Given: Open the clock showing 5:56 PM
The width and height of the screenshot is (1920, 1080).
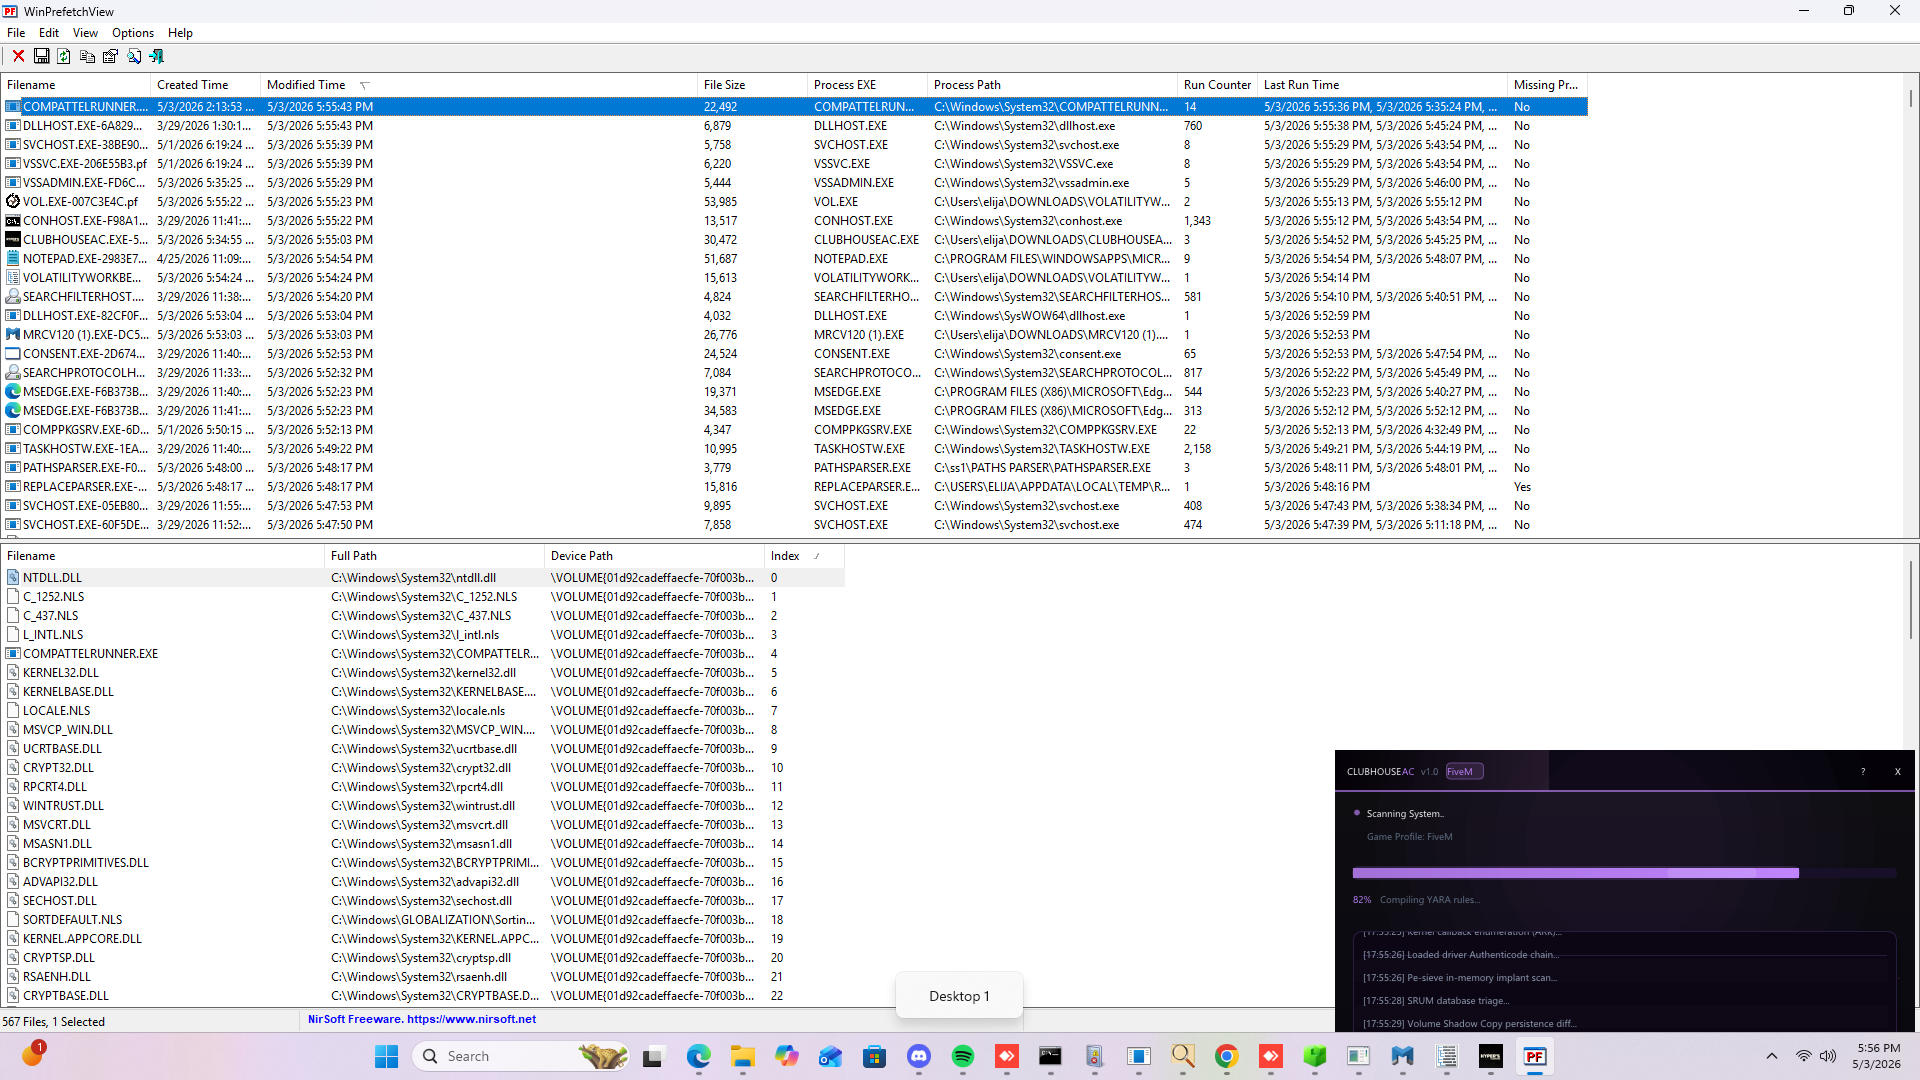Looking at the screenshot, I should pyautogui.click(x=1877, y=1056).
